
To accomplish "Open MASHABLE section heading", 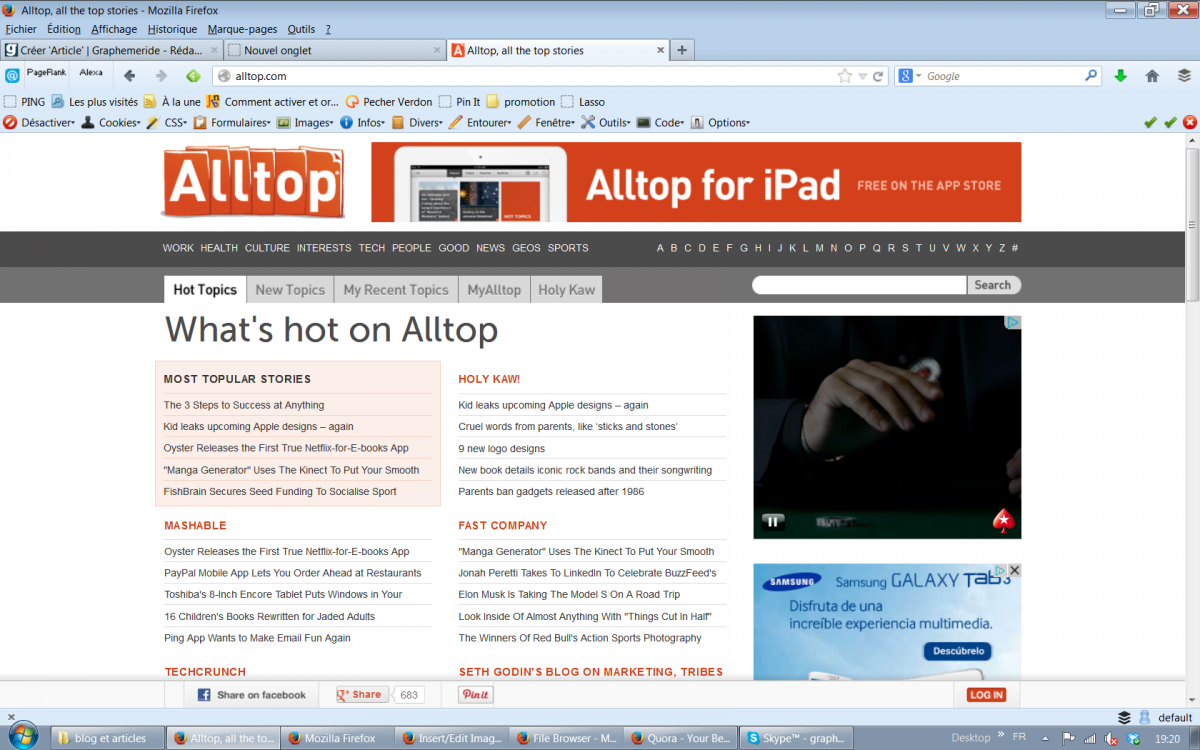I will click(195, 525).
